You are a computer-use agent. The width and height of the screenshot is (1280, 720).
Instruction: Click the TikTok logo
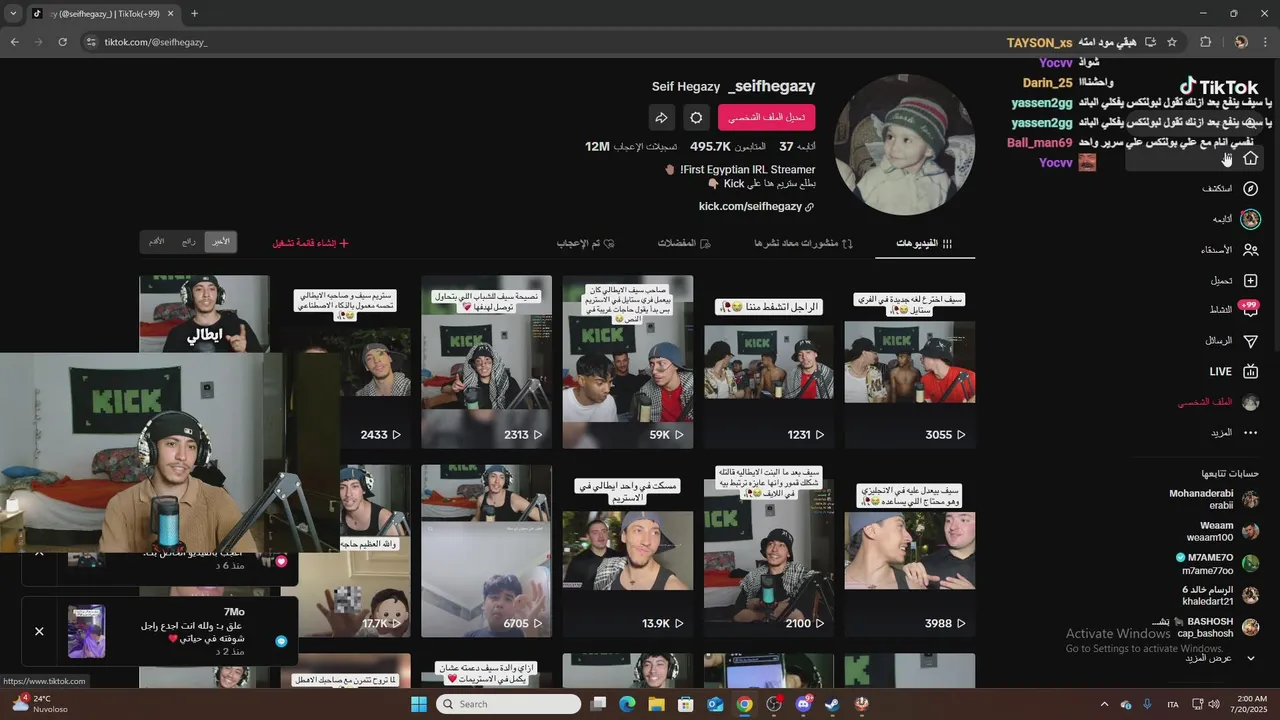(1219, 87)
